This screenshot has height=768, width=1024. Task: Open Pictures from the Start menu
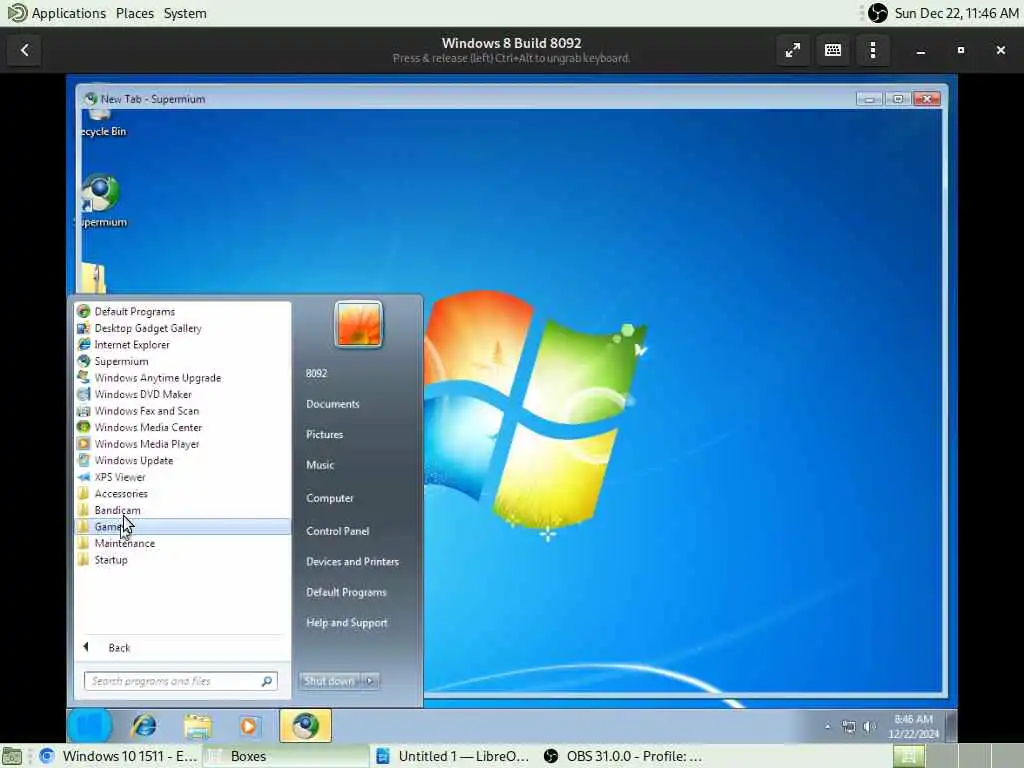(x=325, y=434)
